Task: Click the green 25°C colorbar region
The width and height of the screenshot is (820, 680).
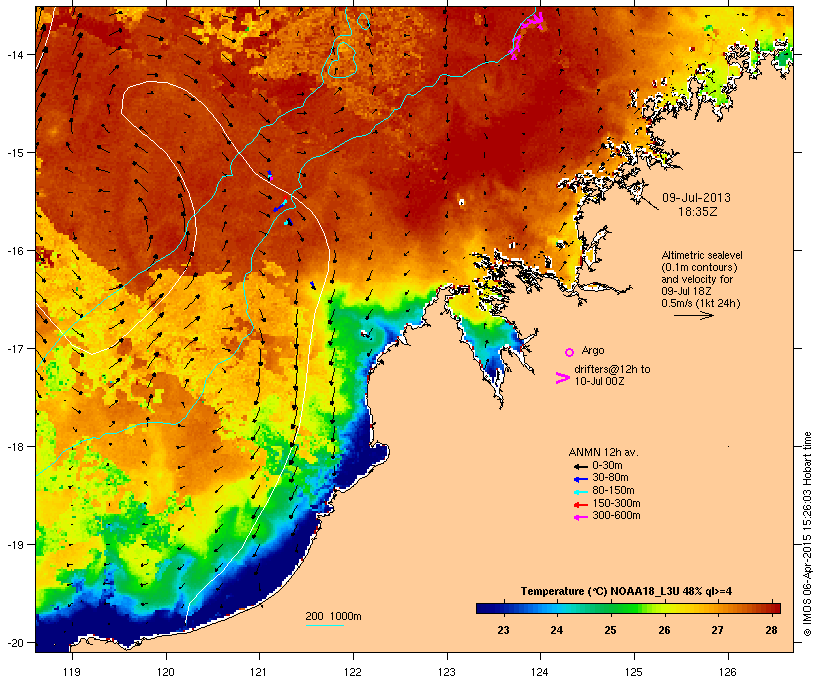Action: click(610, 608)
